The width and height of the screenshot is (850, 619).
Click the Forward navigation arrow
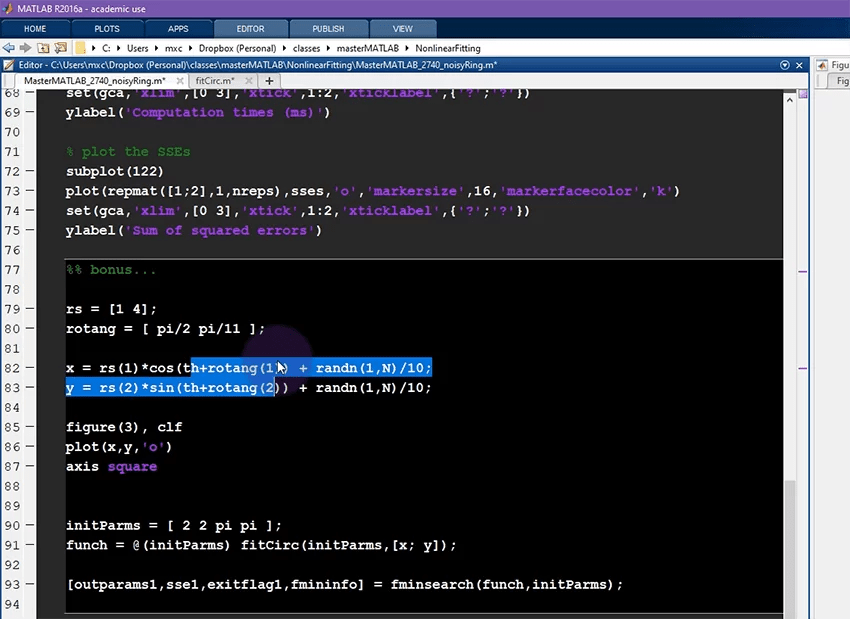click(24, 47)
